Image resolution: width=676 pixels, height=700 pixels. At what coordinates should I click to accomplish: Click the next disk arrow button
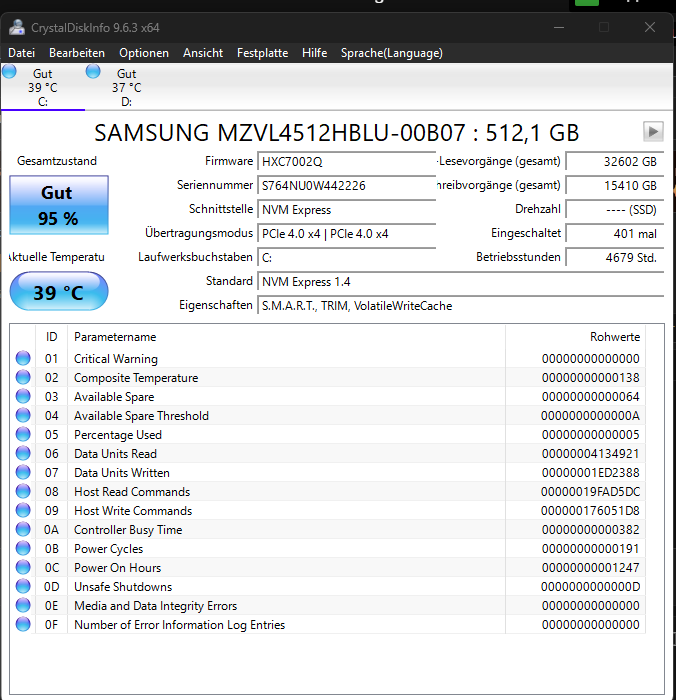[x=653, y=132]
